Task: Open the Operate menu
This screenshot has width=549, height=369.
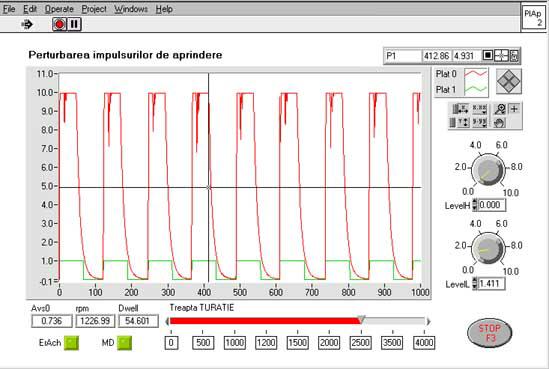Action: 59,9
